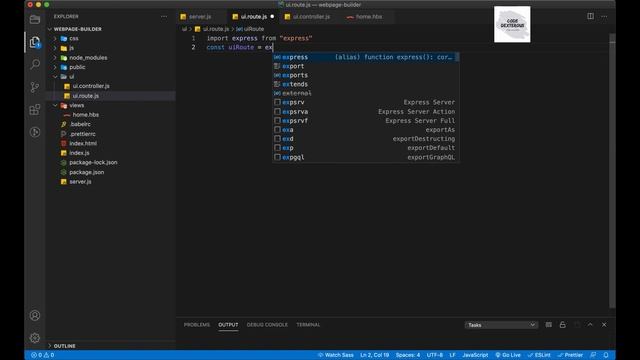Start Watch Sass from status bar

pos(336,355)
